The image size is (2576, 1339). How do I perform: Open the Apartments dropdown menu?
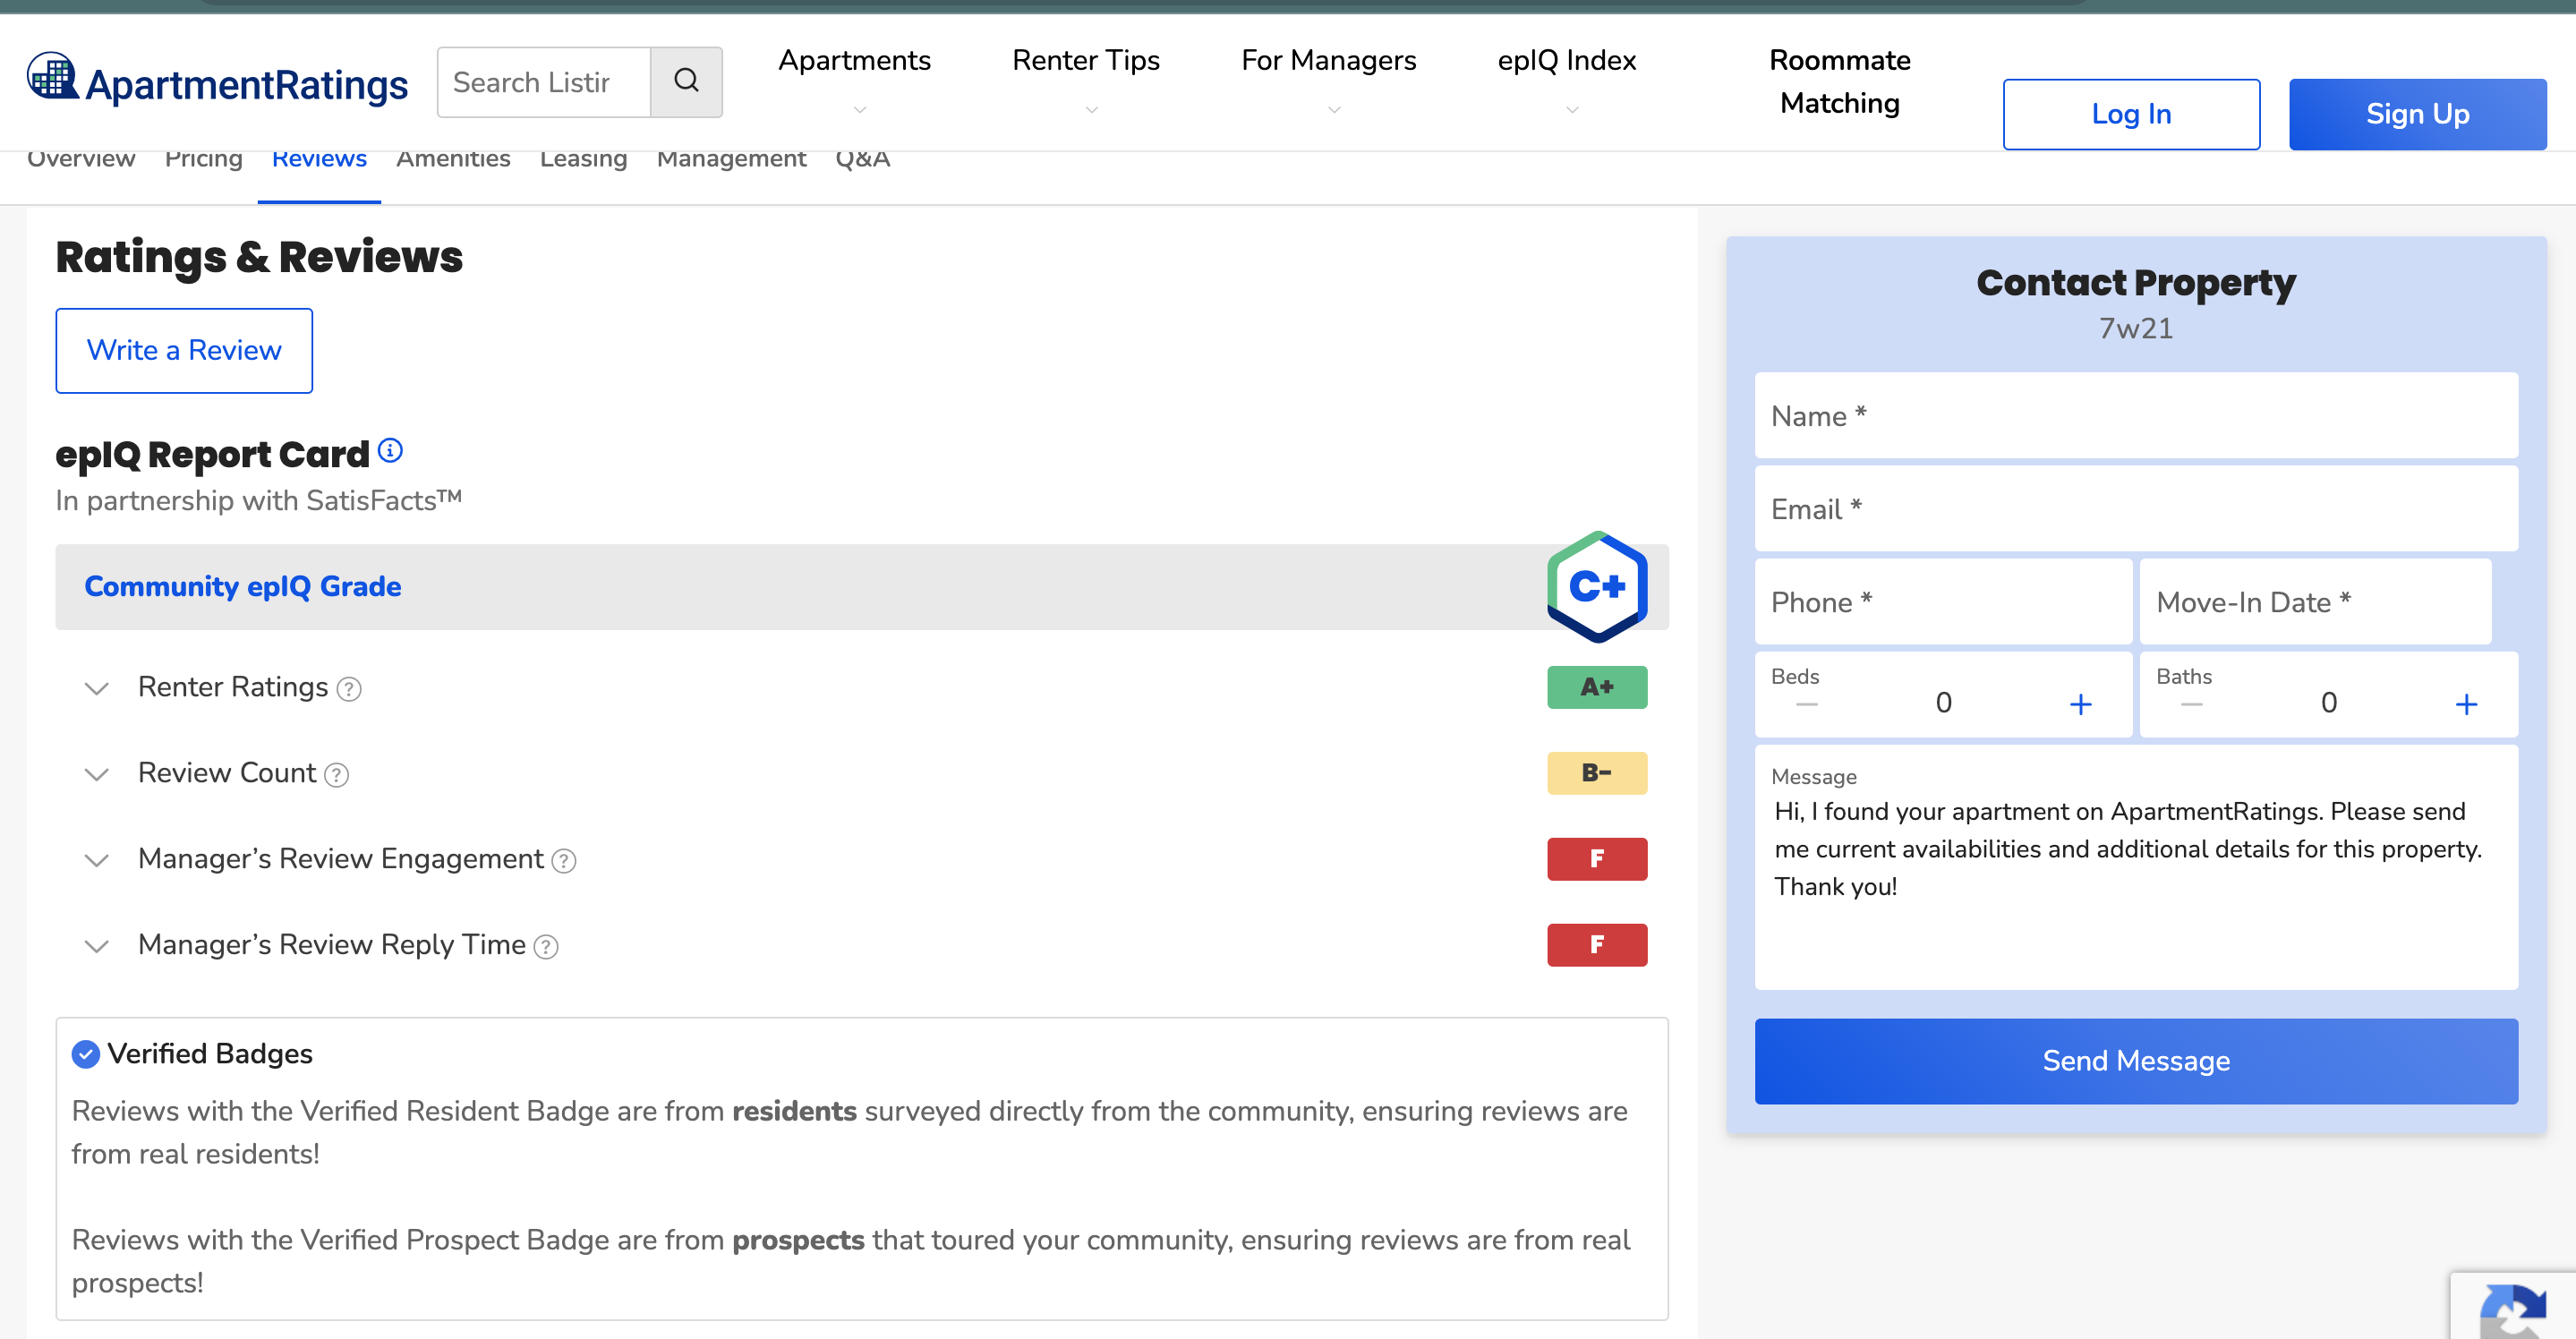(855, 60)
